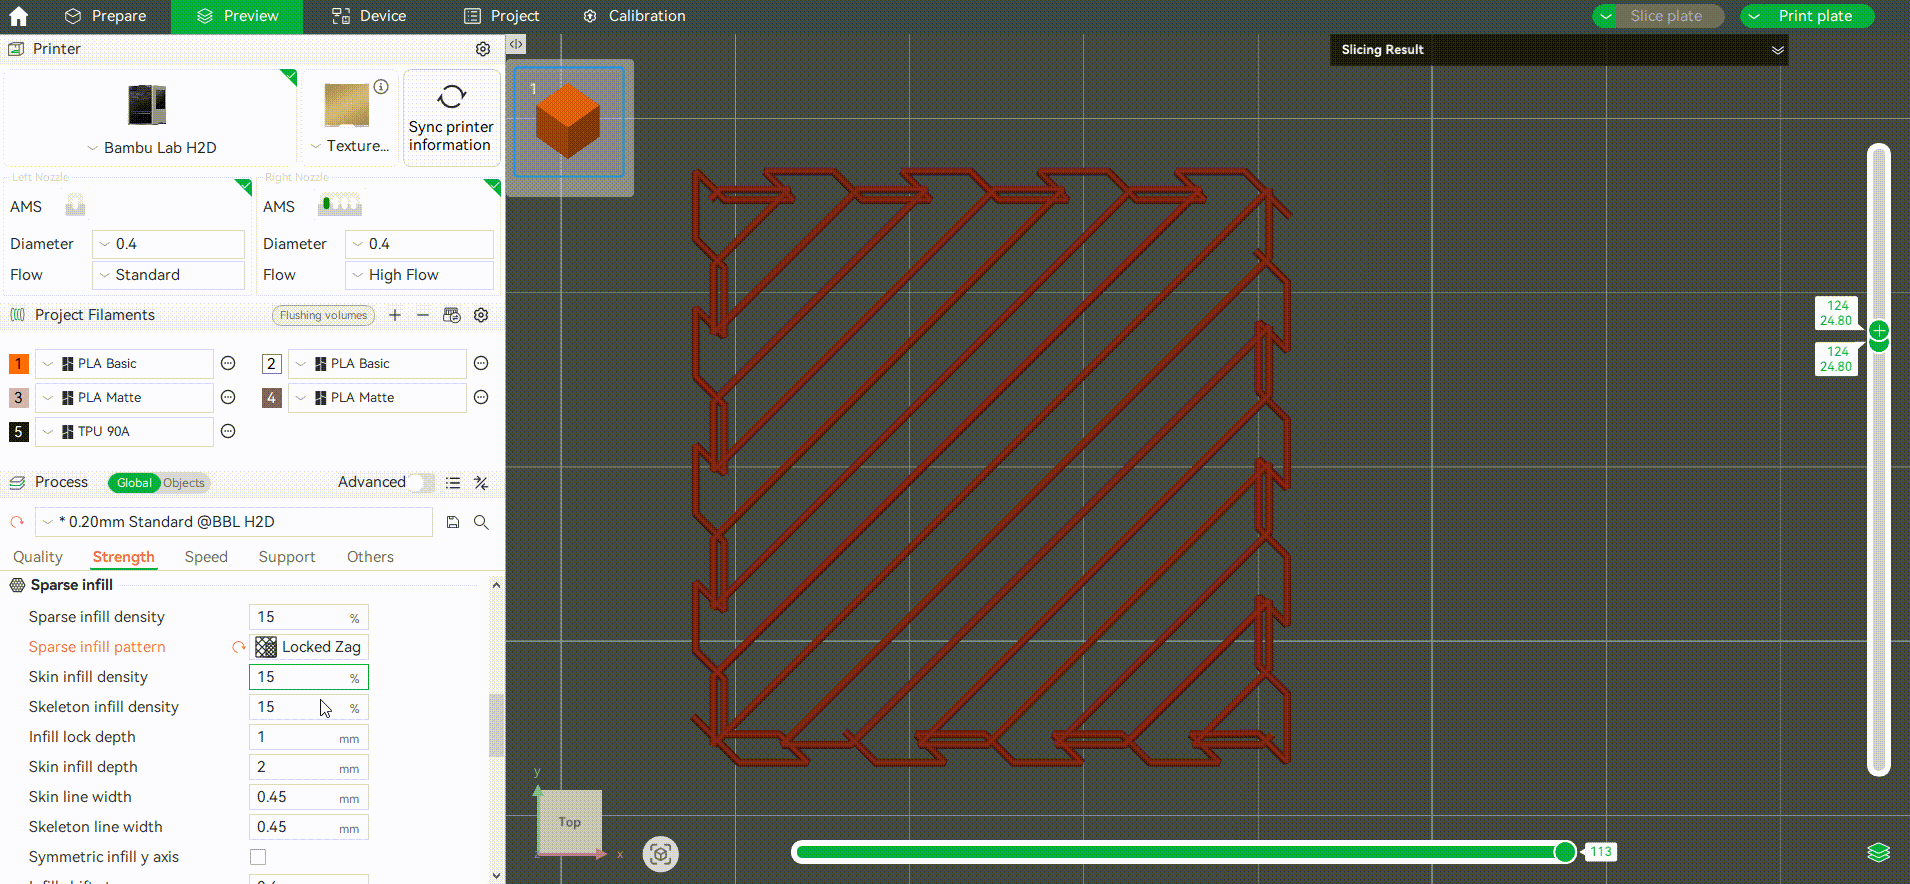Open Sparse infill pattern dropdown

click(x=309, y=647)
